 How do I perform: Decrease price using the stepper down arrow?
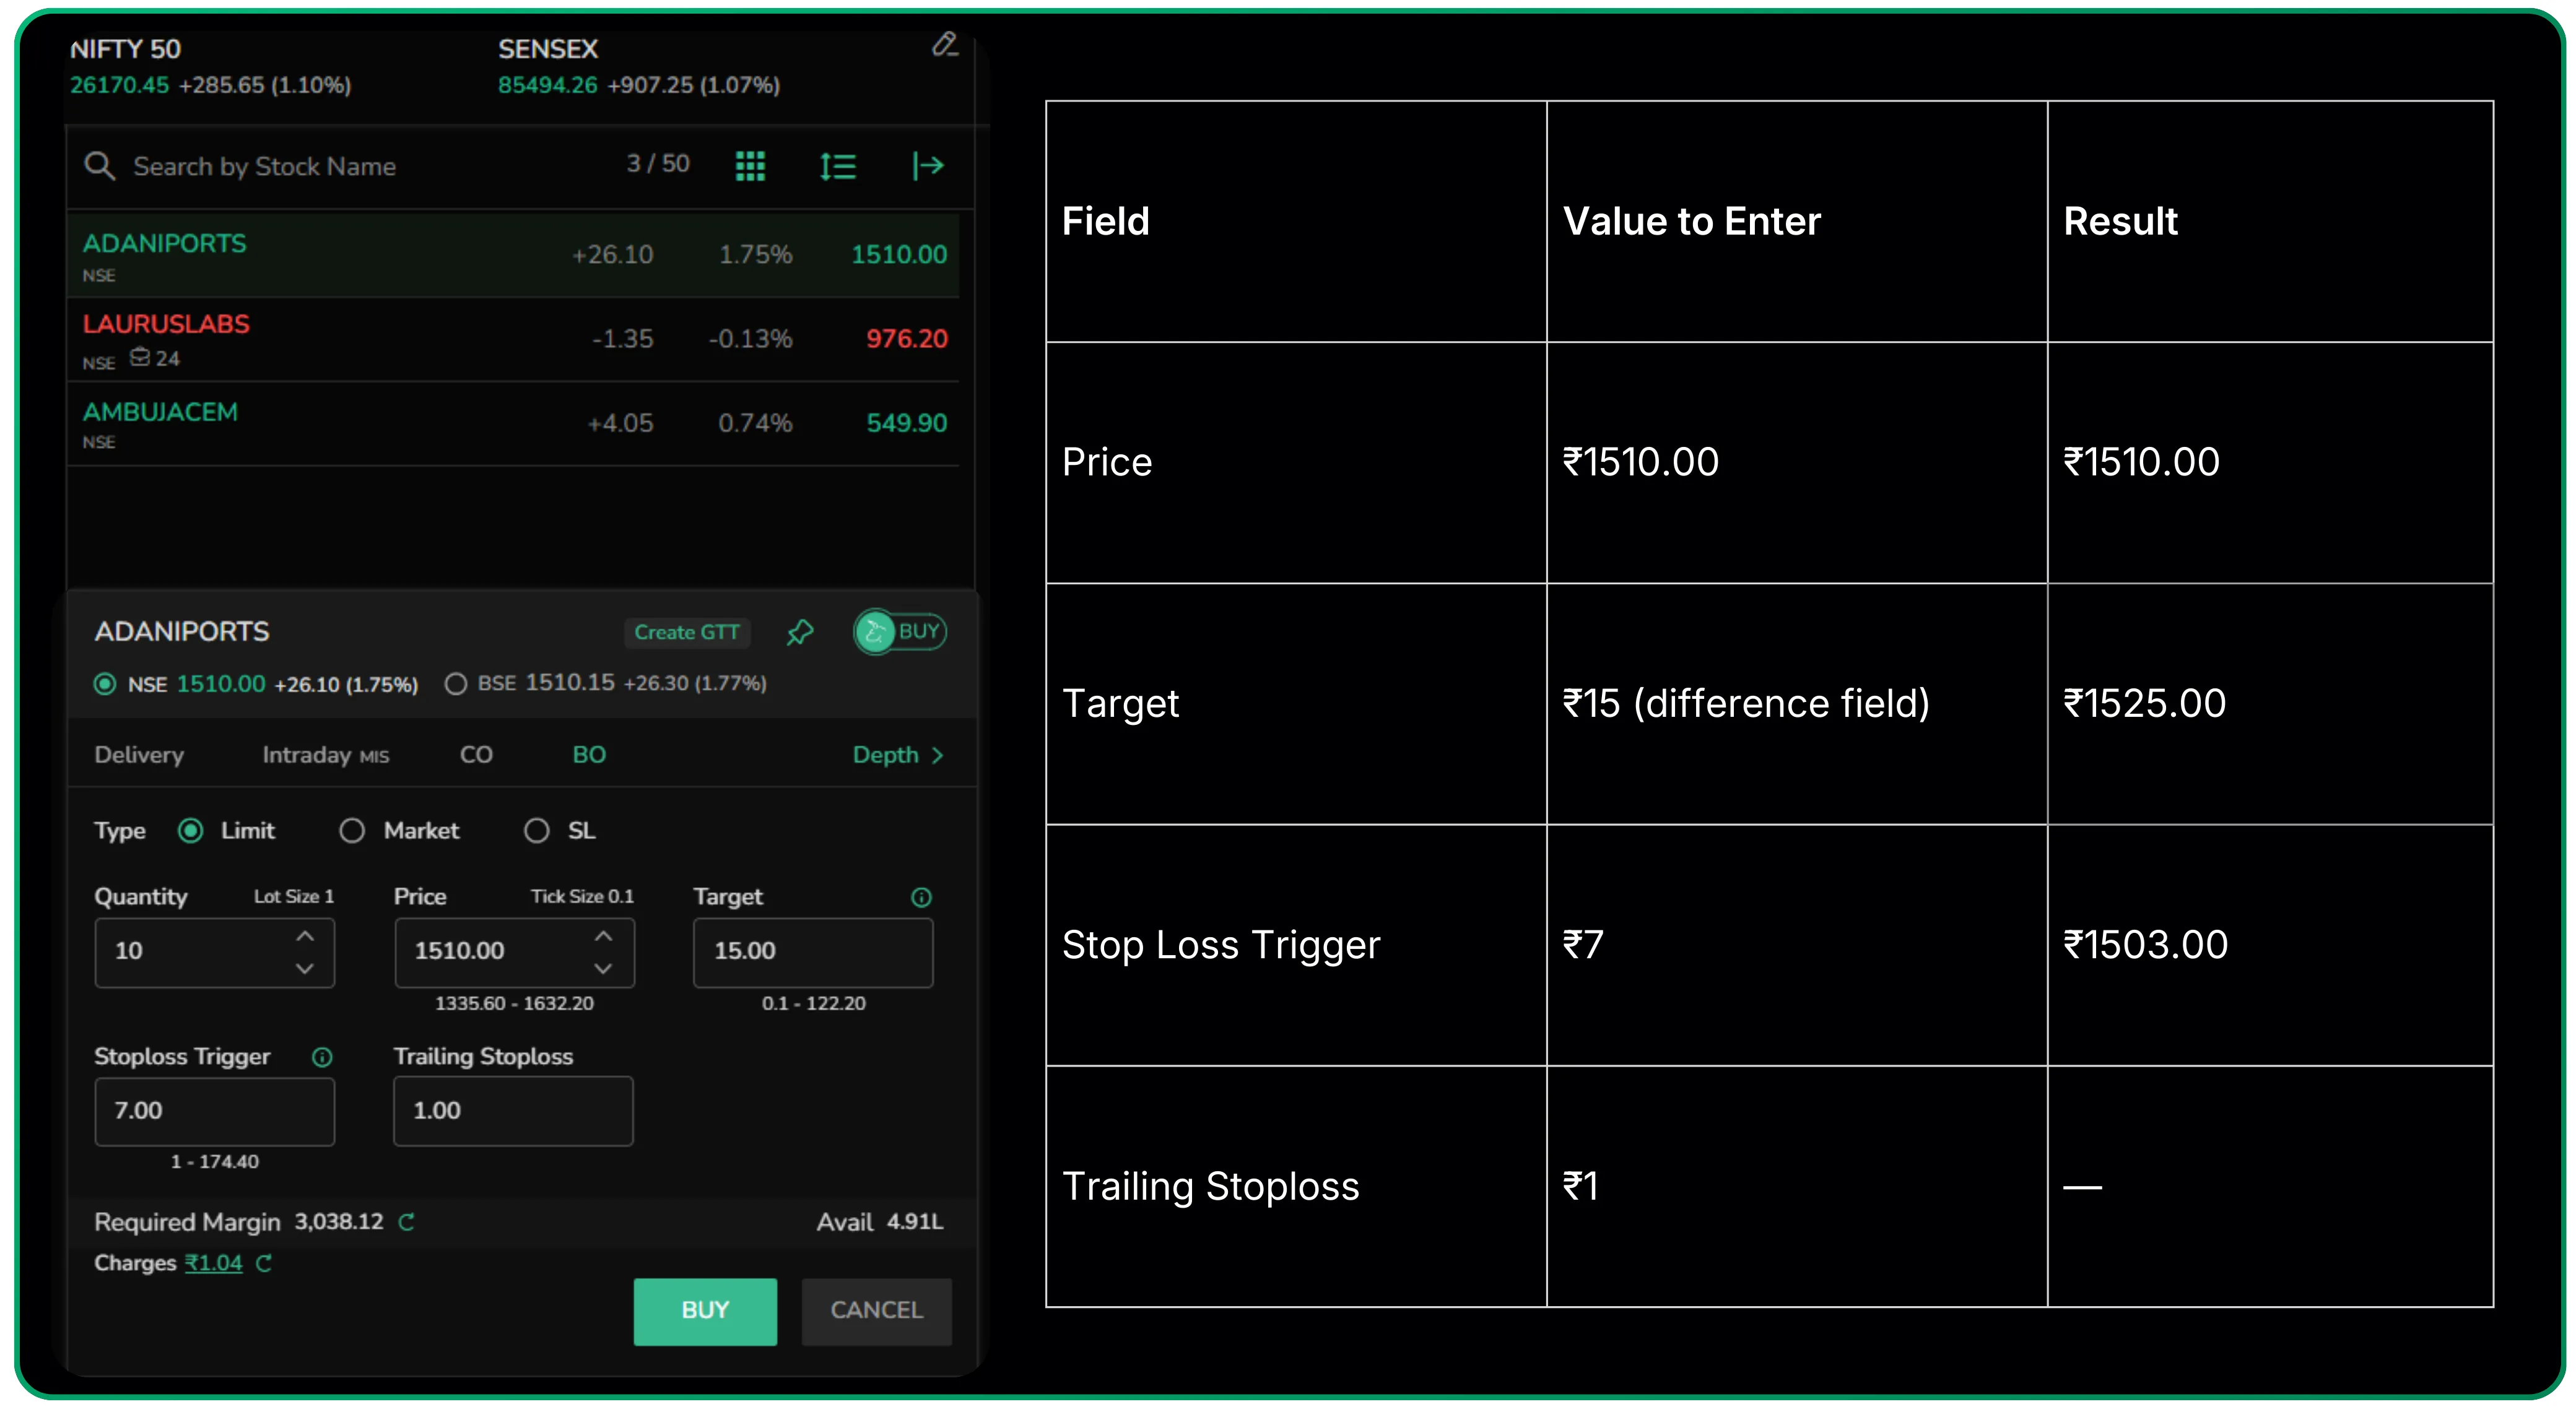[602, 968]
